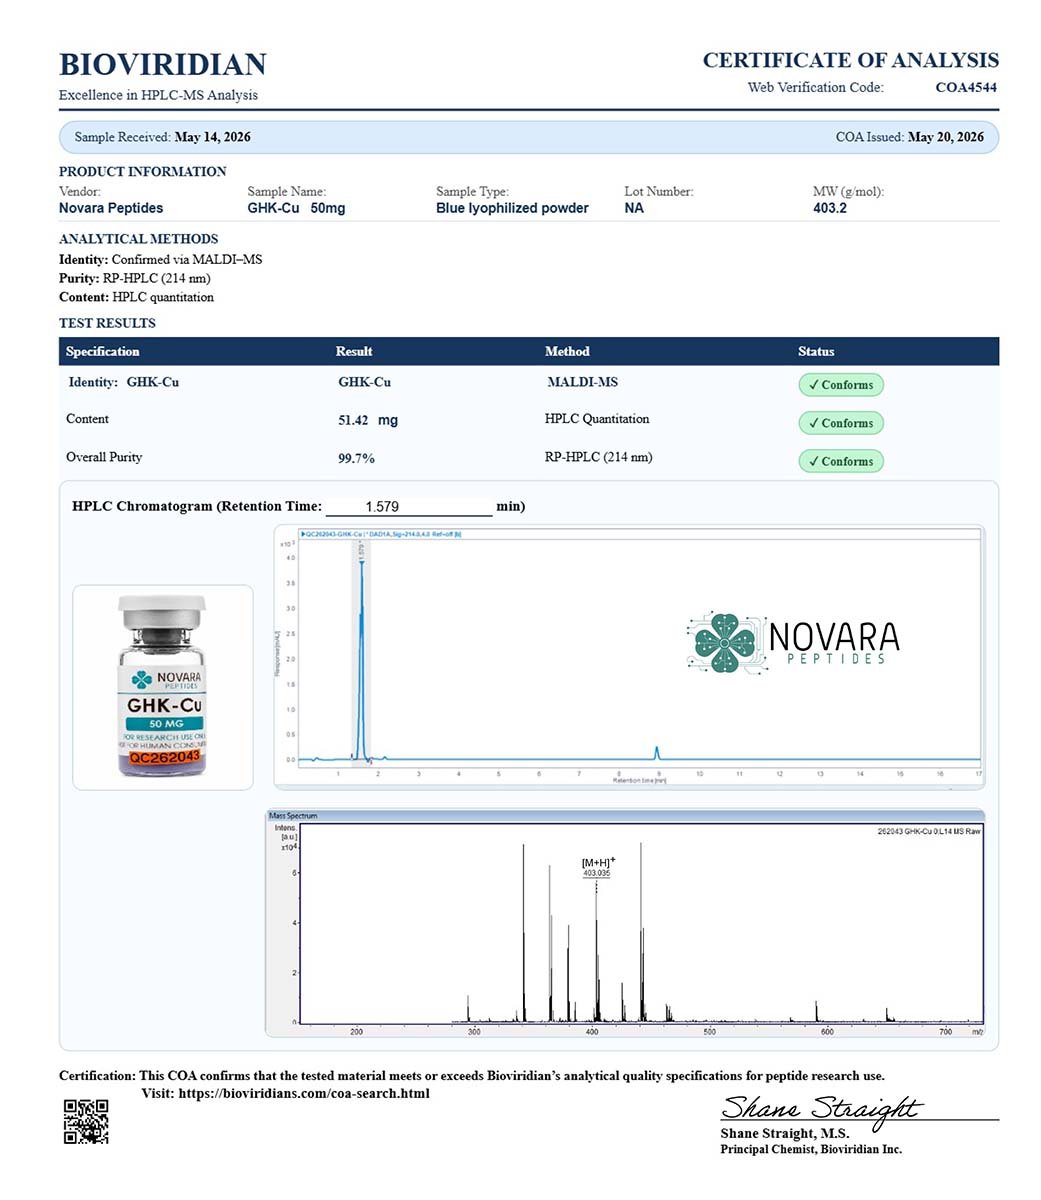Click the Result column header
The image size is (1041, 1200).
(354, 352)
